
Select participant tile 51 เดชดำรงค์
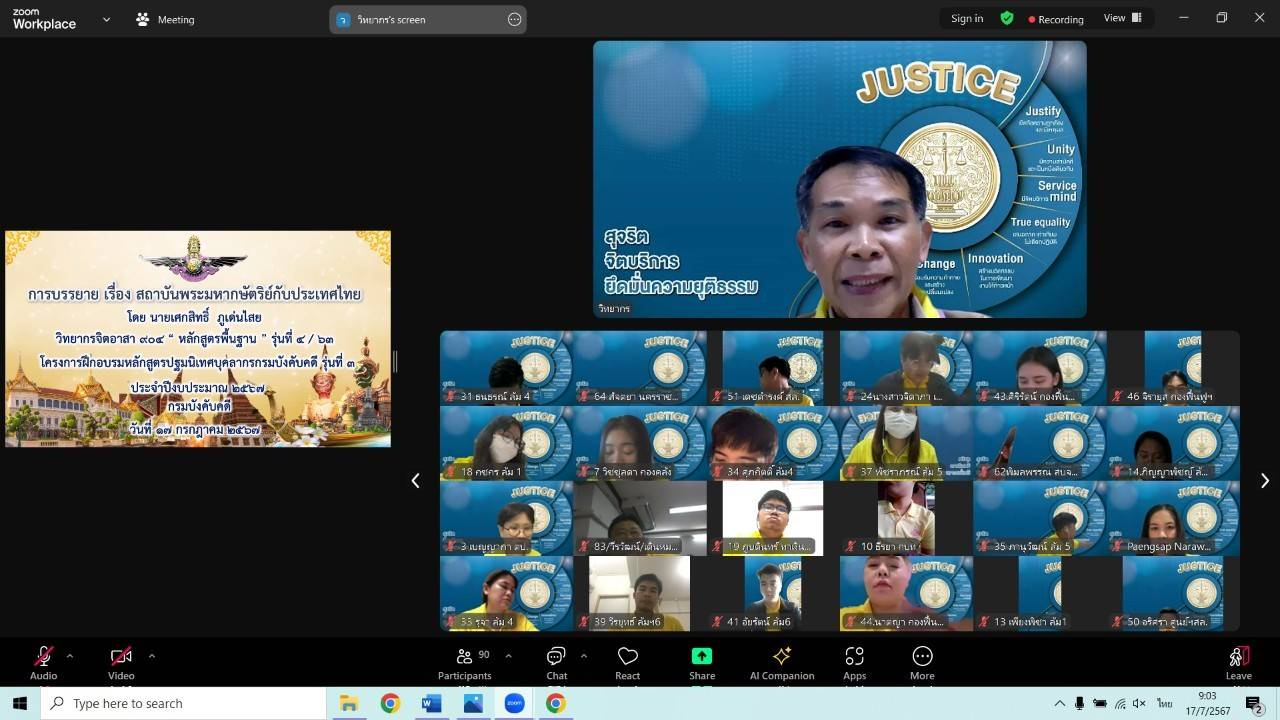[773, 368]
